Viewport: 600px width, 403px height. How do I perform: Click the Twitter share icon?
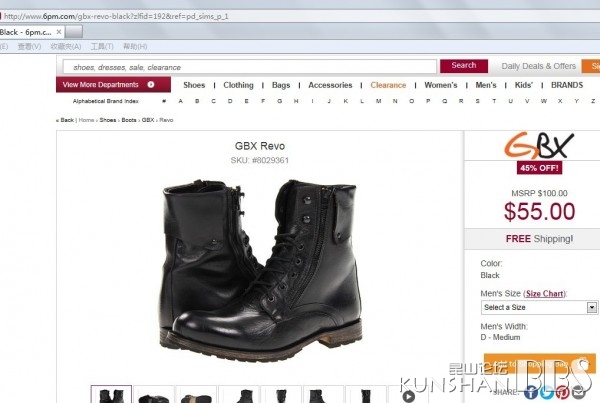point(547,393)
